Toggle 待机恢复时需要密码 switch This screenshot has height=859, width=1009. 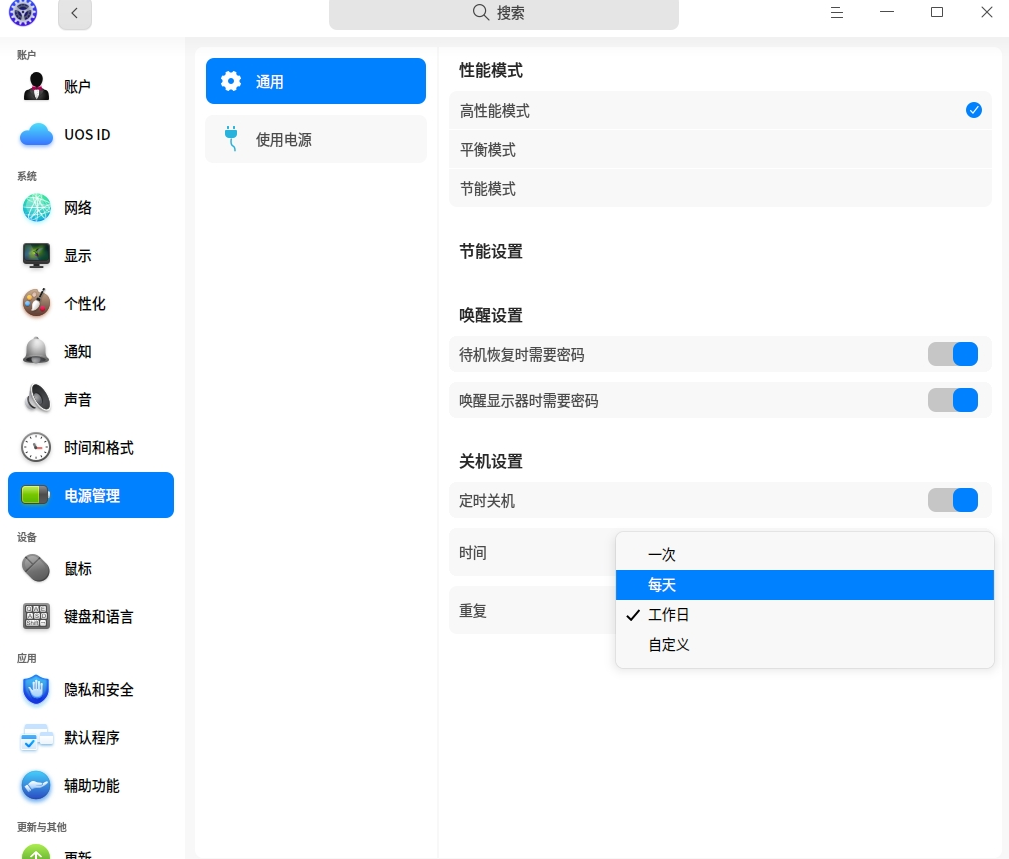coord(952,355)
